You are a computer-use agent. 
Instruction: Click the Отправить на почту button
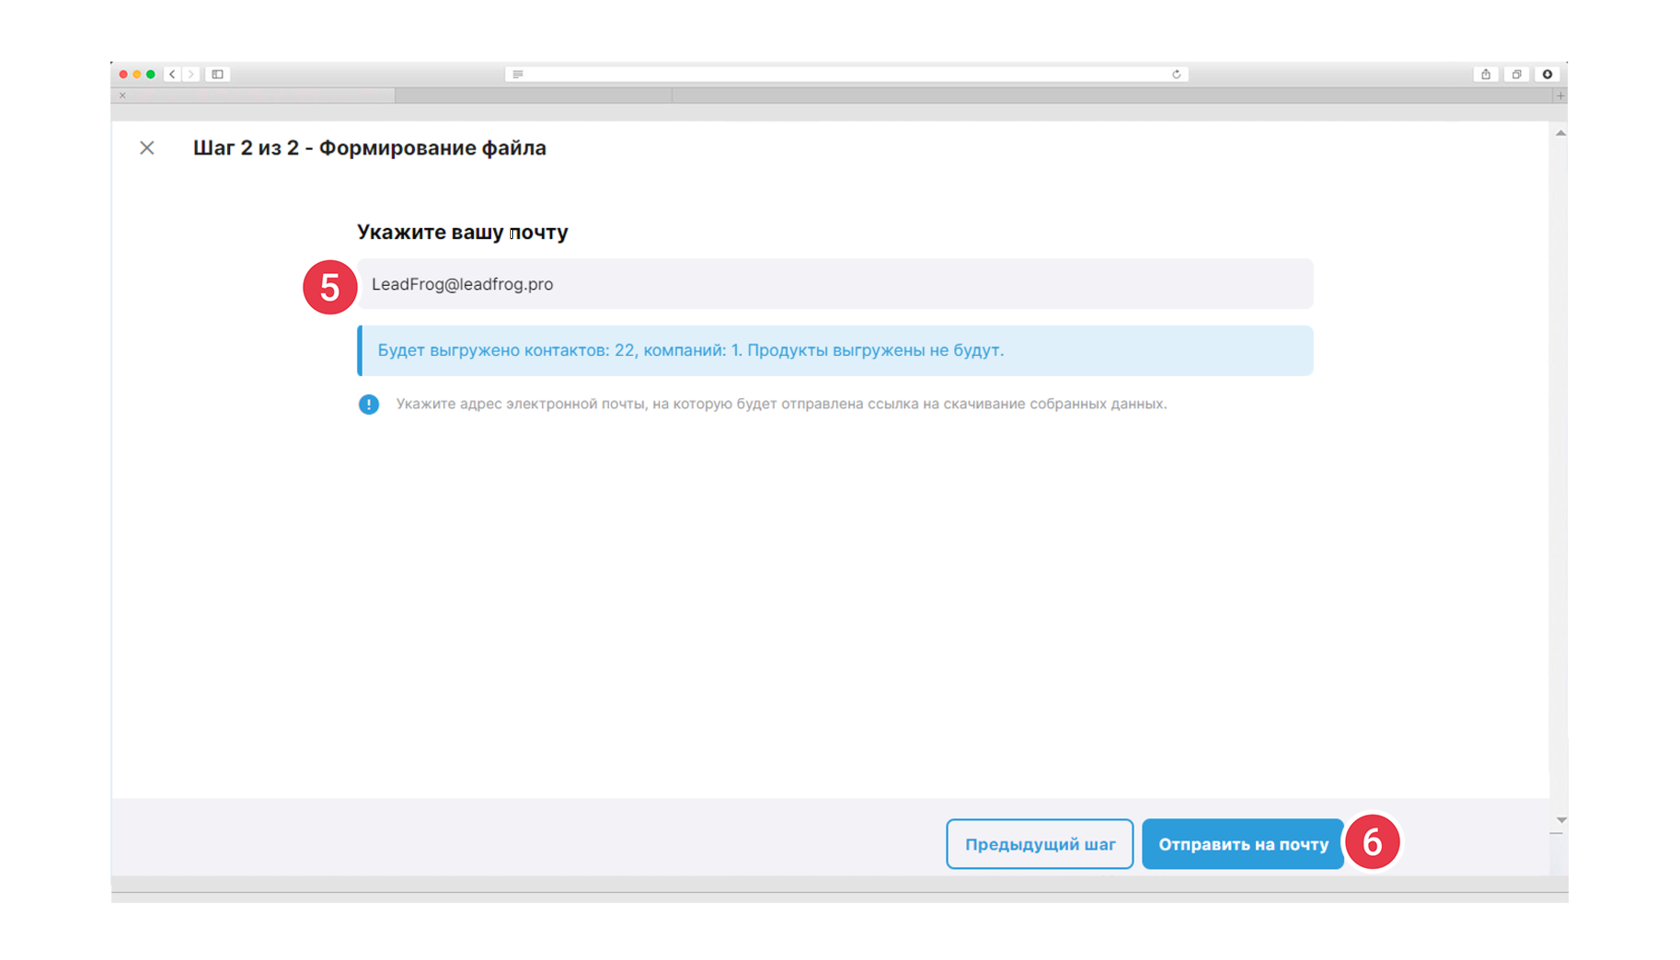click(1243, 844)
